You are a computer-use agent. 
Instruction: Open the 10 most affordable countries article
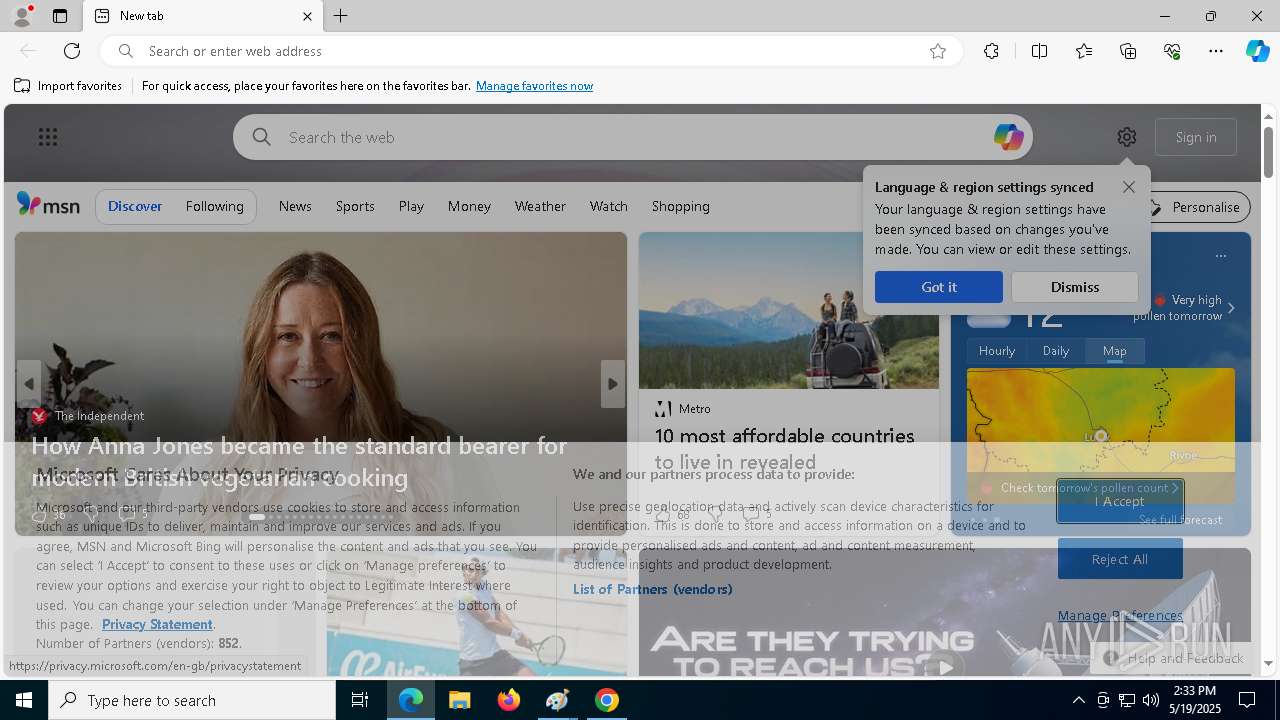click(x=785, y=449)
